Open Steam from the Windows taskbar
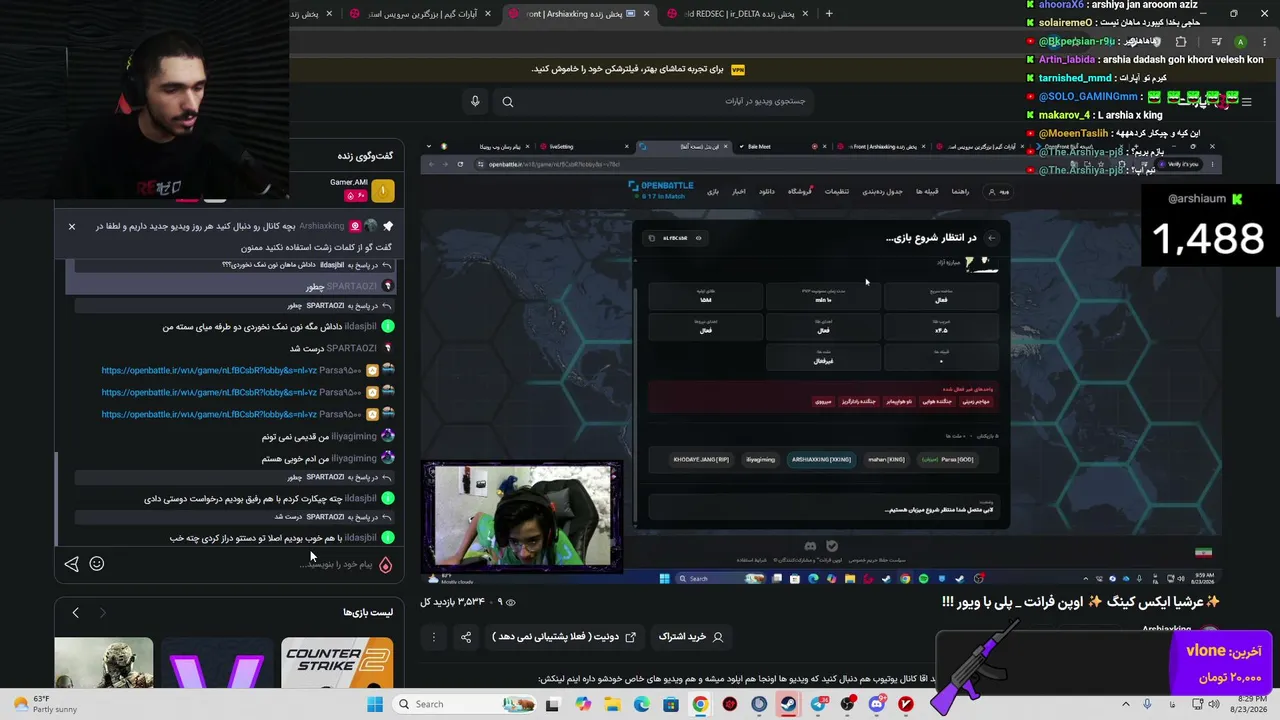This screenshot has height=720, width=1280. 789,704
